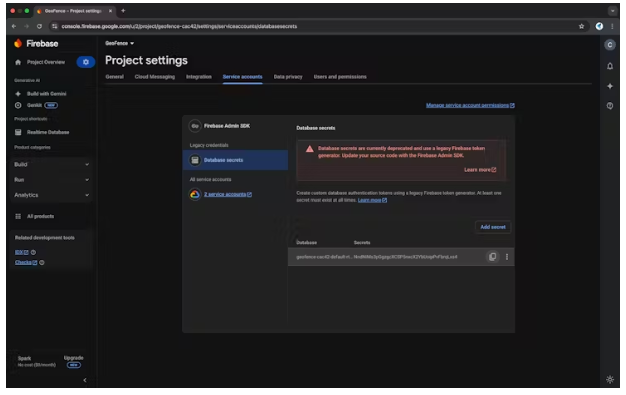
Task: Expand the Run category
Action: [52, 180]
